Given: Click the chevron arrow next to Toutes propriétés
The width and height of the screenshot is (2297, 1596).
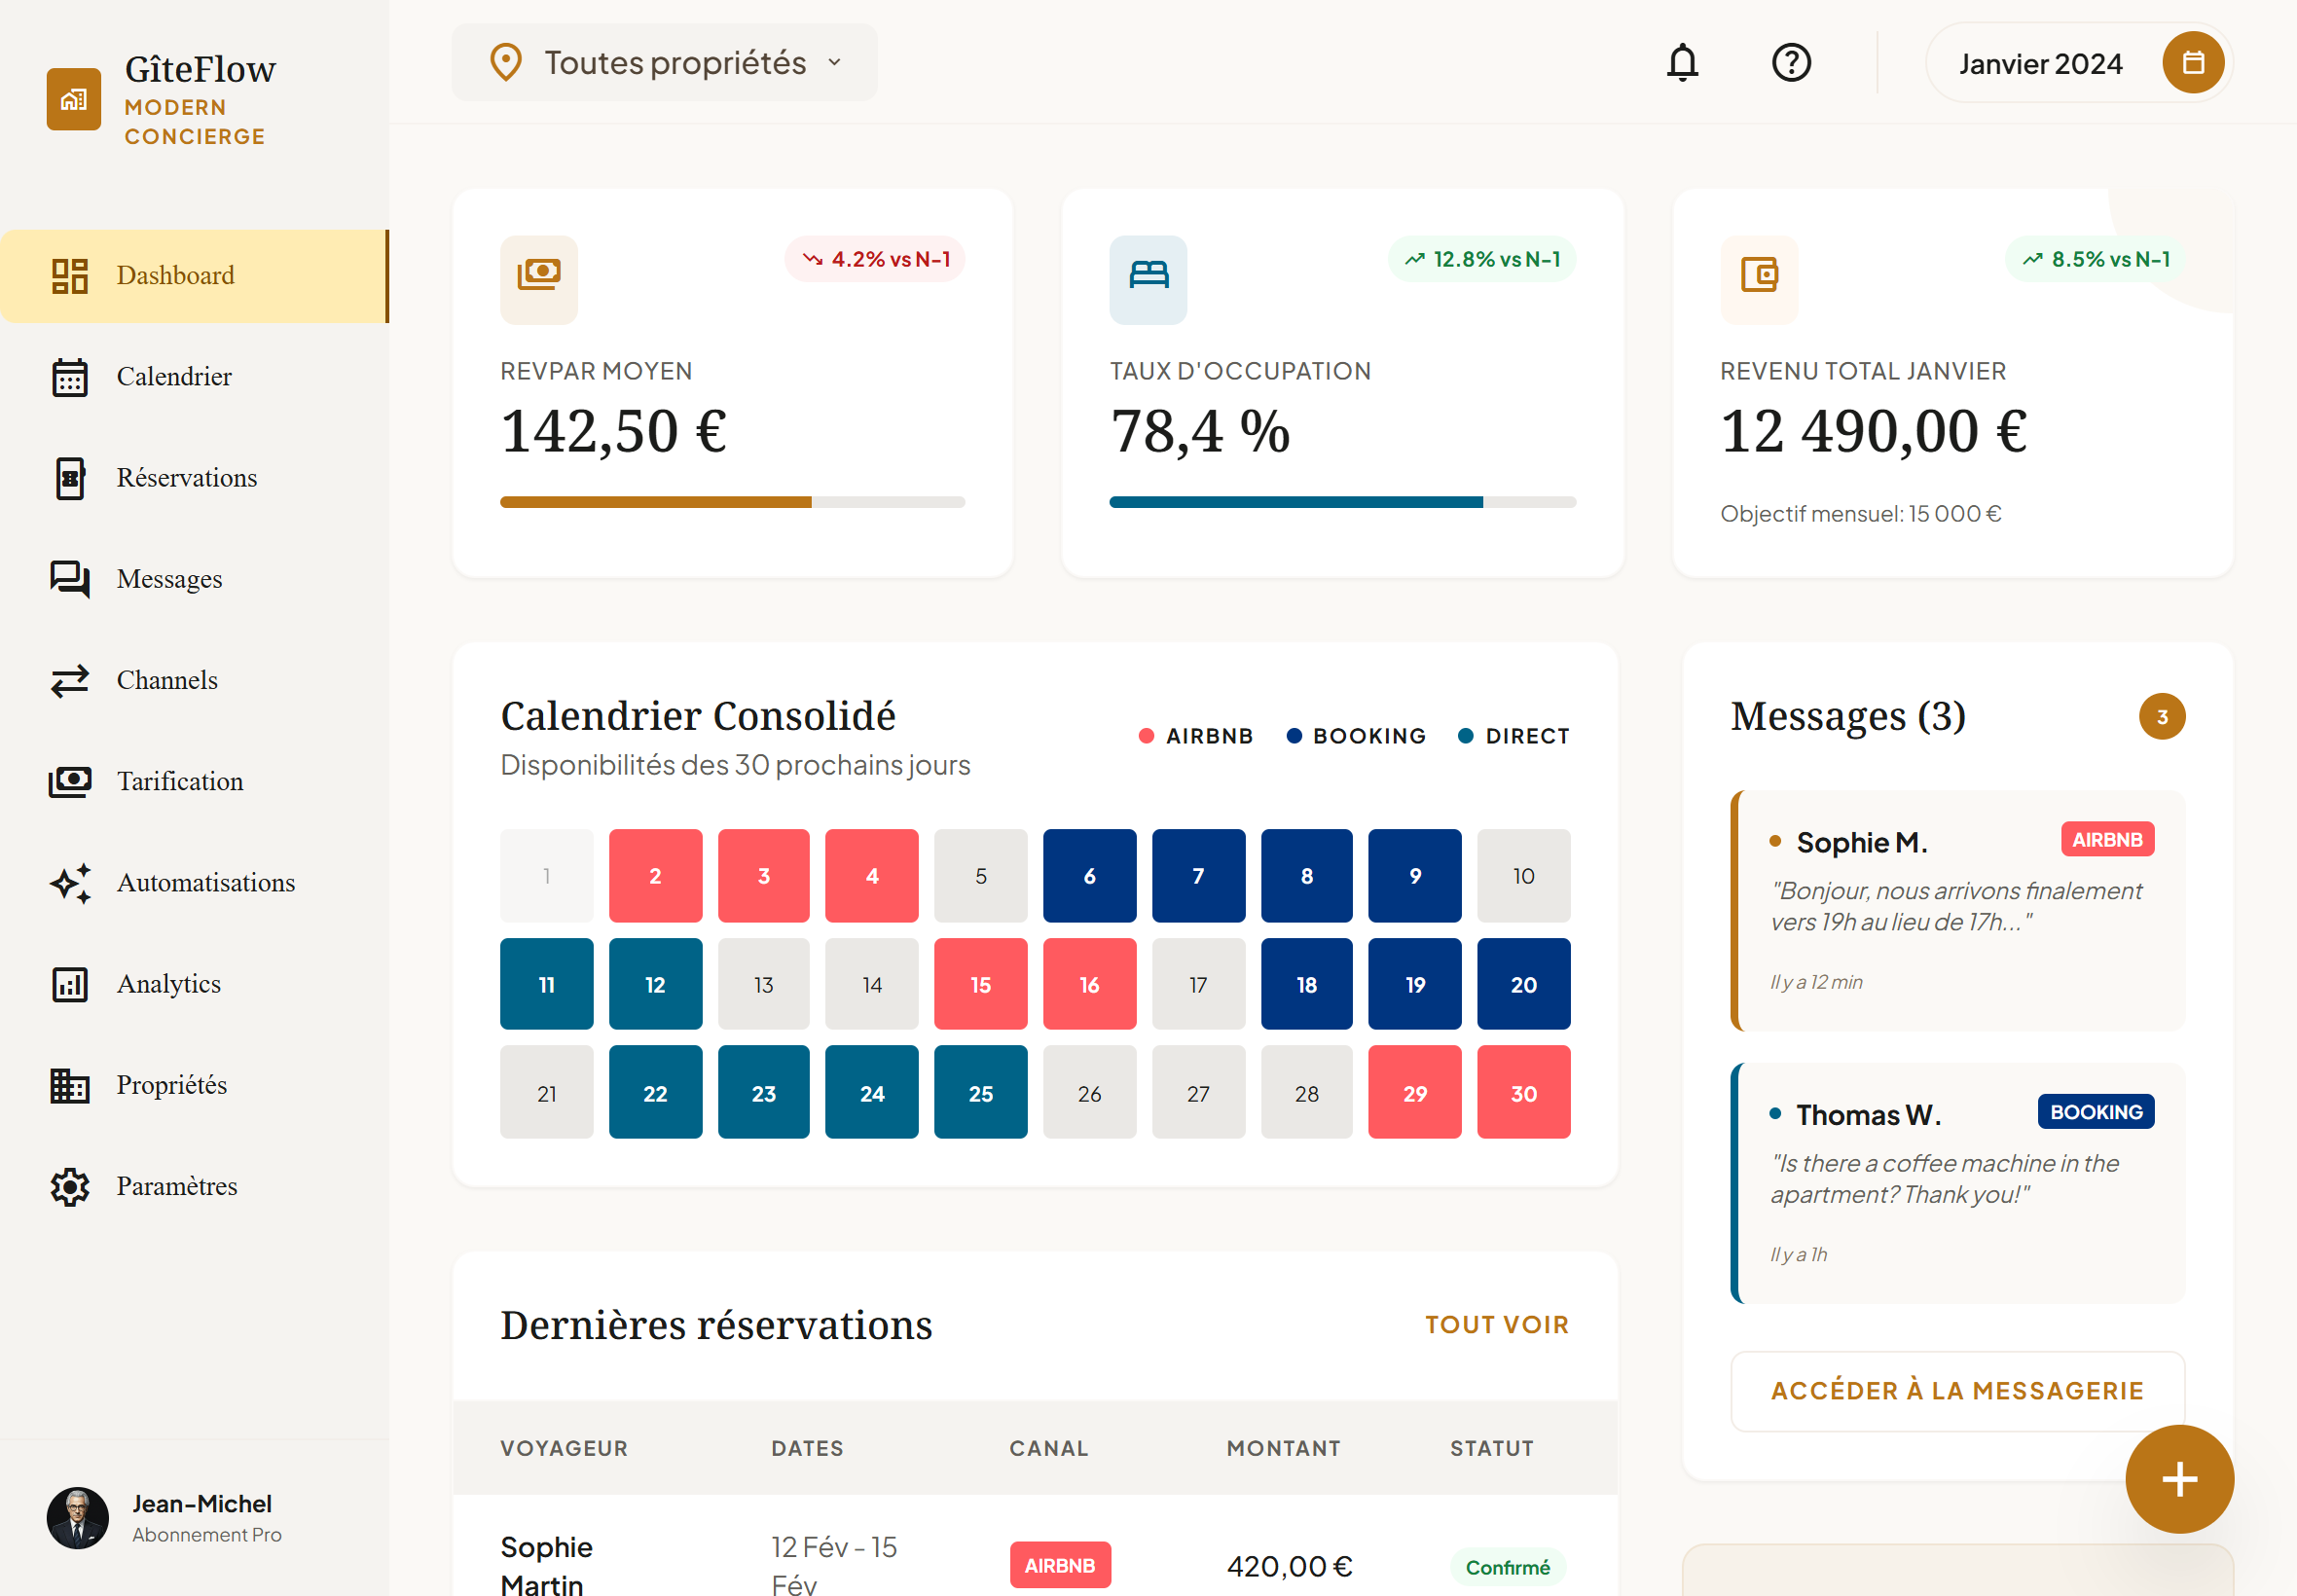Looking at the screenshot, I should pos(834,63).
